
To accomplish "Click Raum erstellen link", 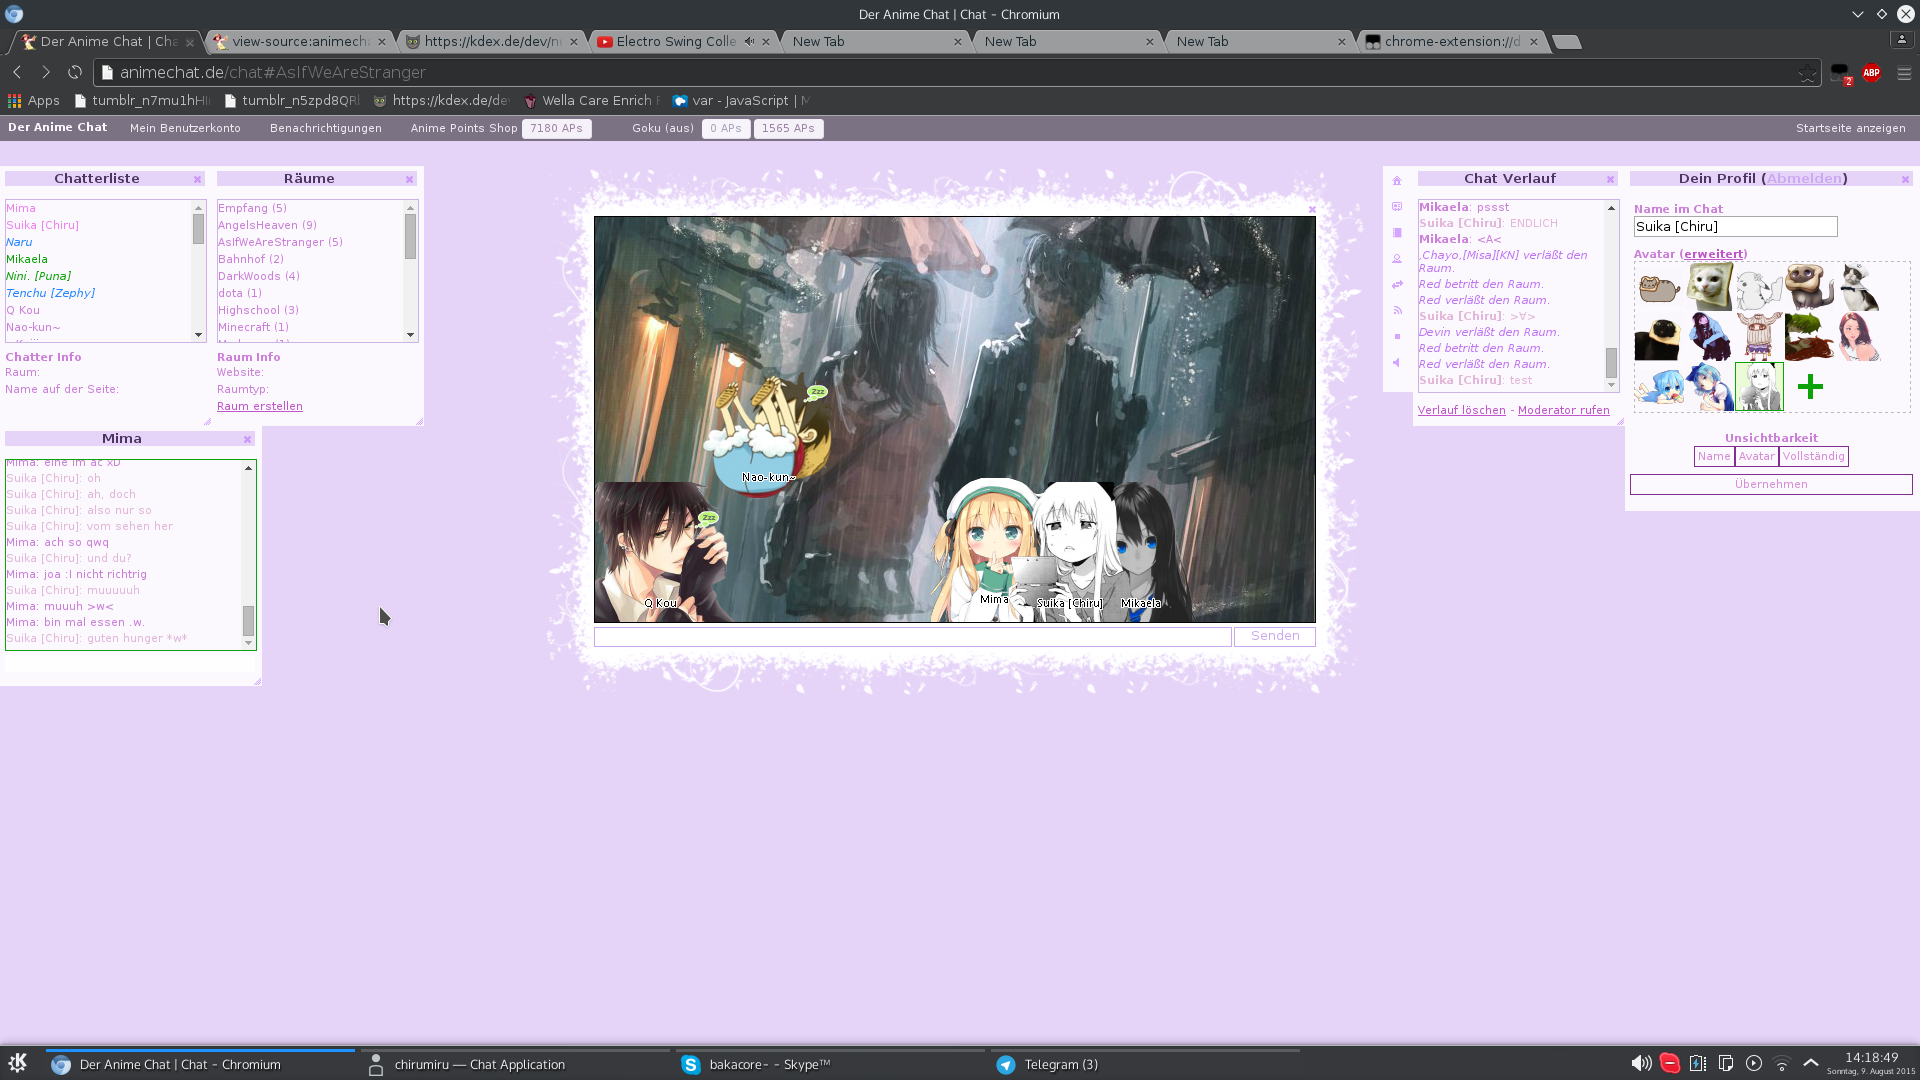I will coord(260,407).
